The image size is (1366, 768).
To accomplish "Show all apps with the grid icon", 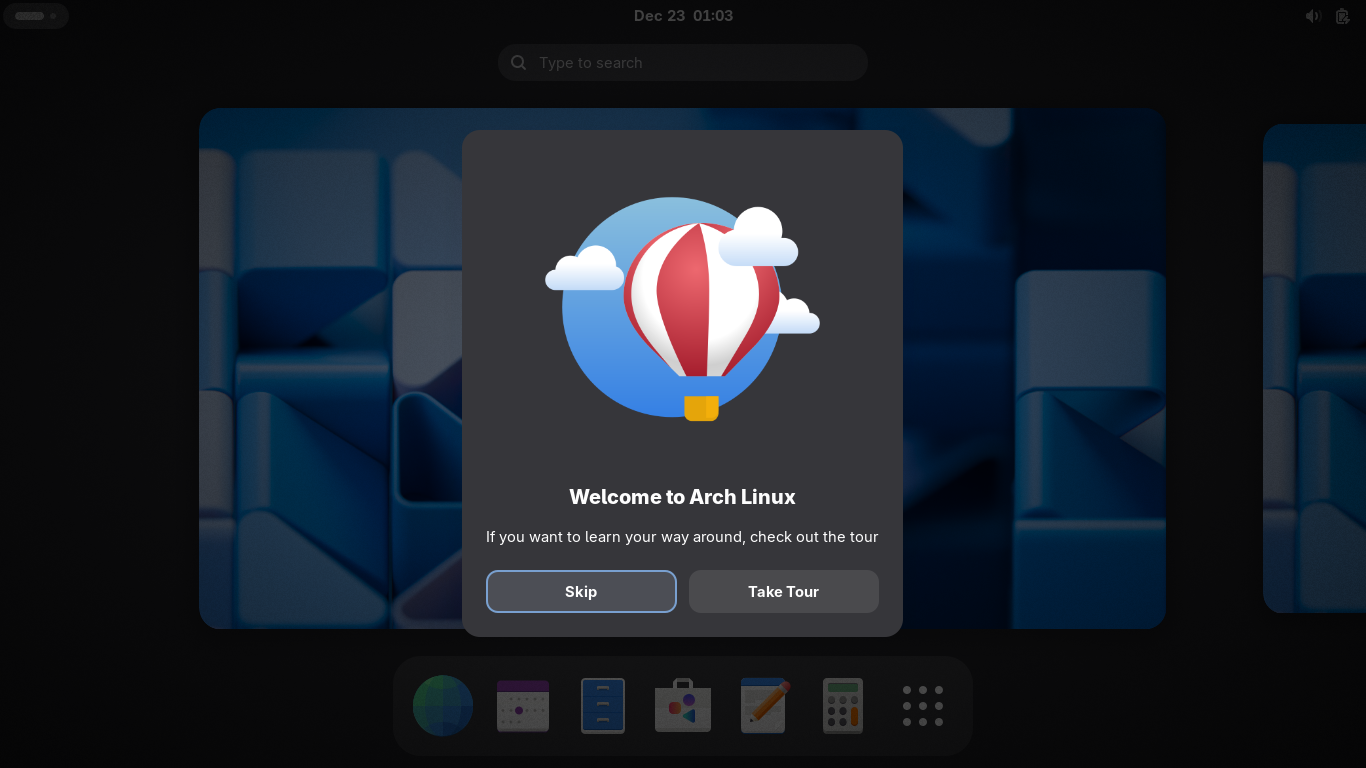I will [923, 706].
